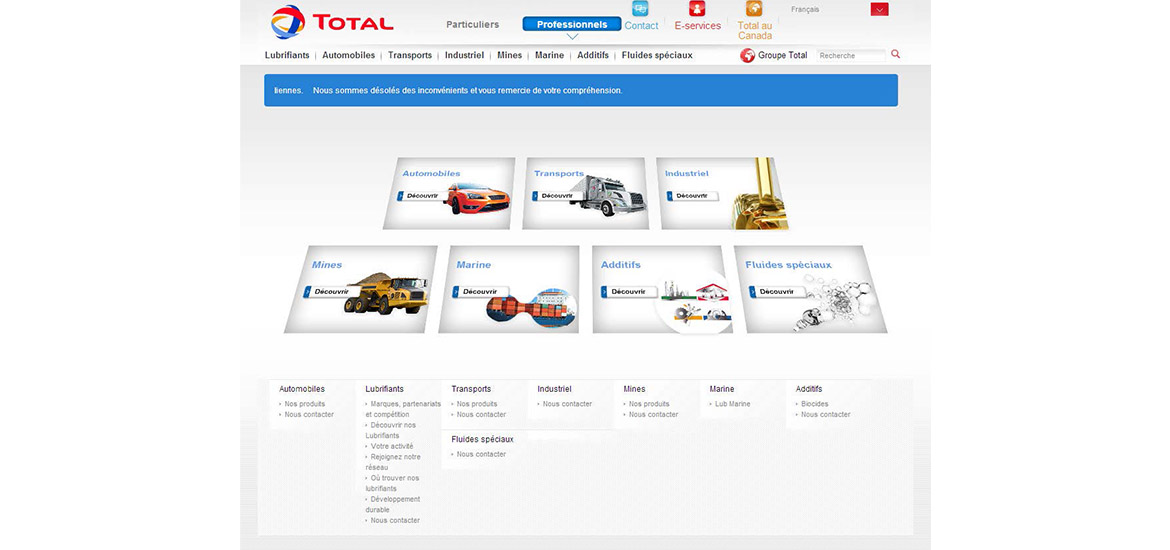Screen dimensions: 1170x550
Task: Open the Développement durable footer link
Action: point(393,504)
